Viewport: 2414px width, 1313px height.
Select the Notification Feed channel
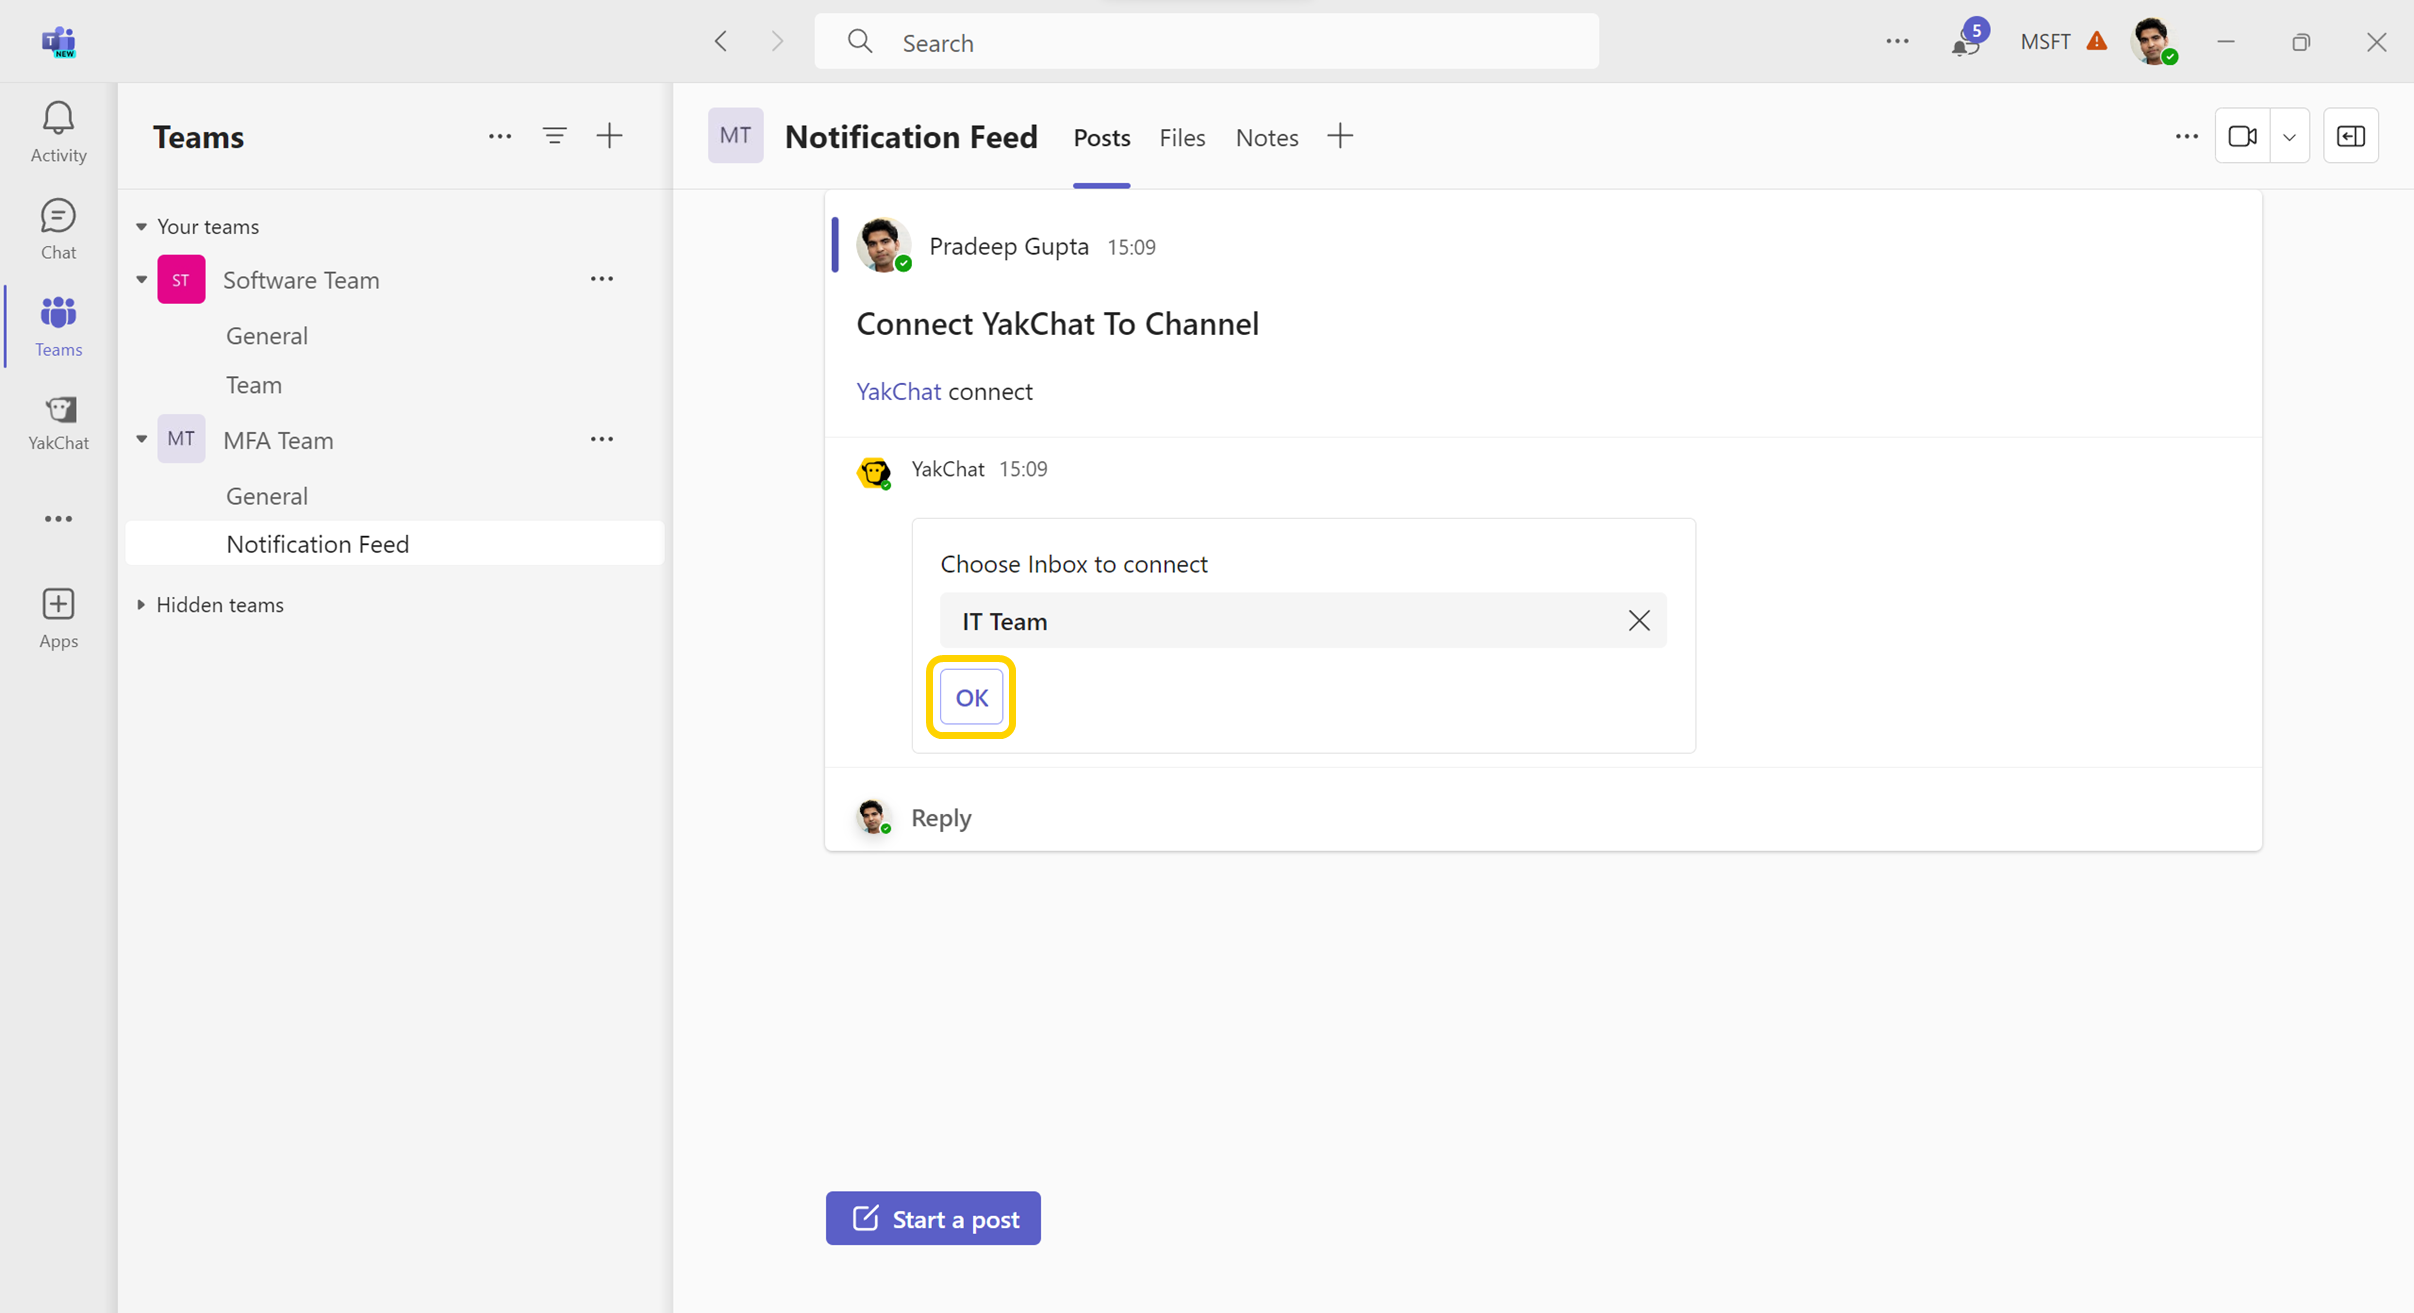point(395,543)
